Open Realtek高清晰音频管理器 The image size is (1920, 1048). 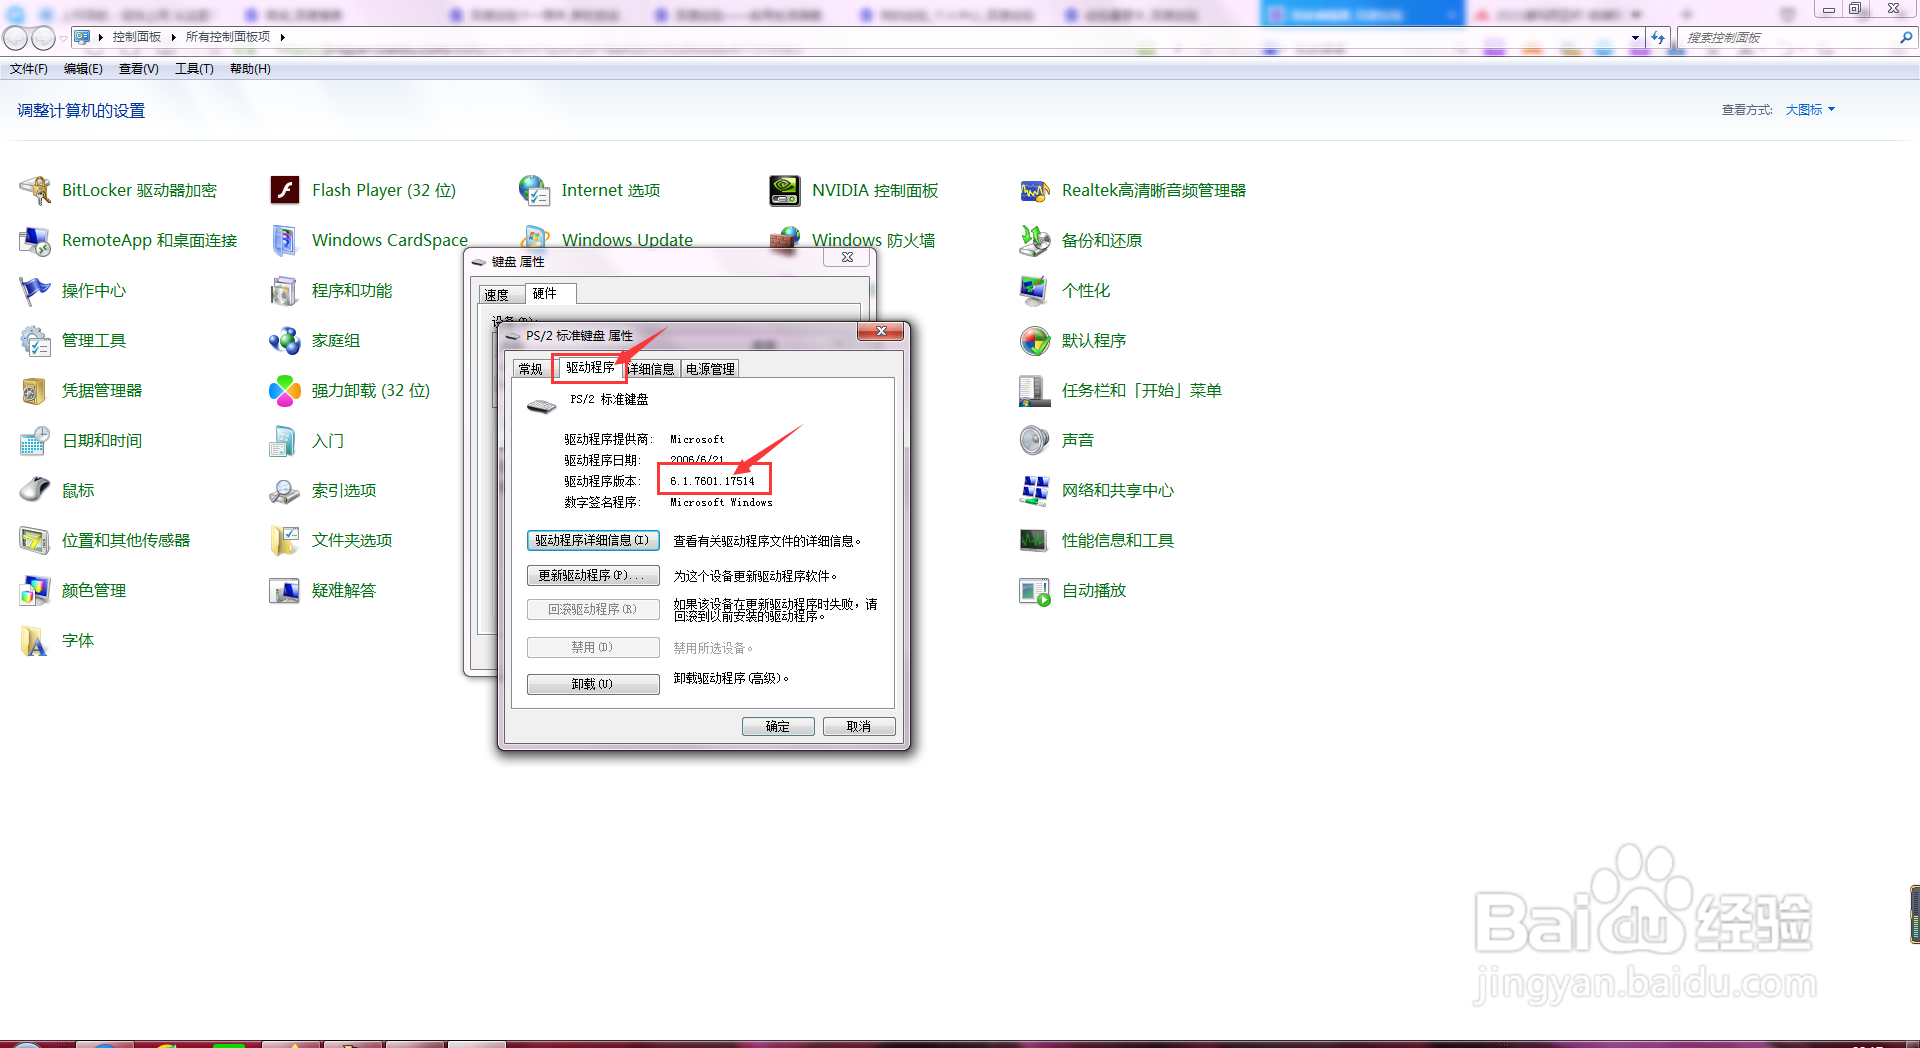coord(1152,190)
